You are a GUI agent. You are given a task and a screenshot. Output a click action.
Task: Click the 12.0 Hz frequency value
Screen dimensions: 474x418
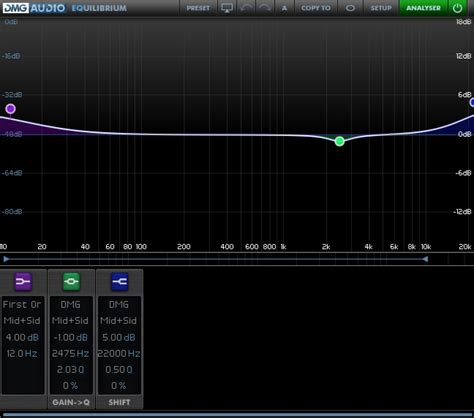click(x=22, y=353)
